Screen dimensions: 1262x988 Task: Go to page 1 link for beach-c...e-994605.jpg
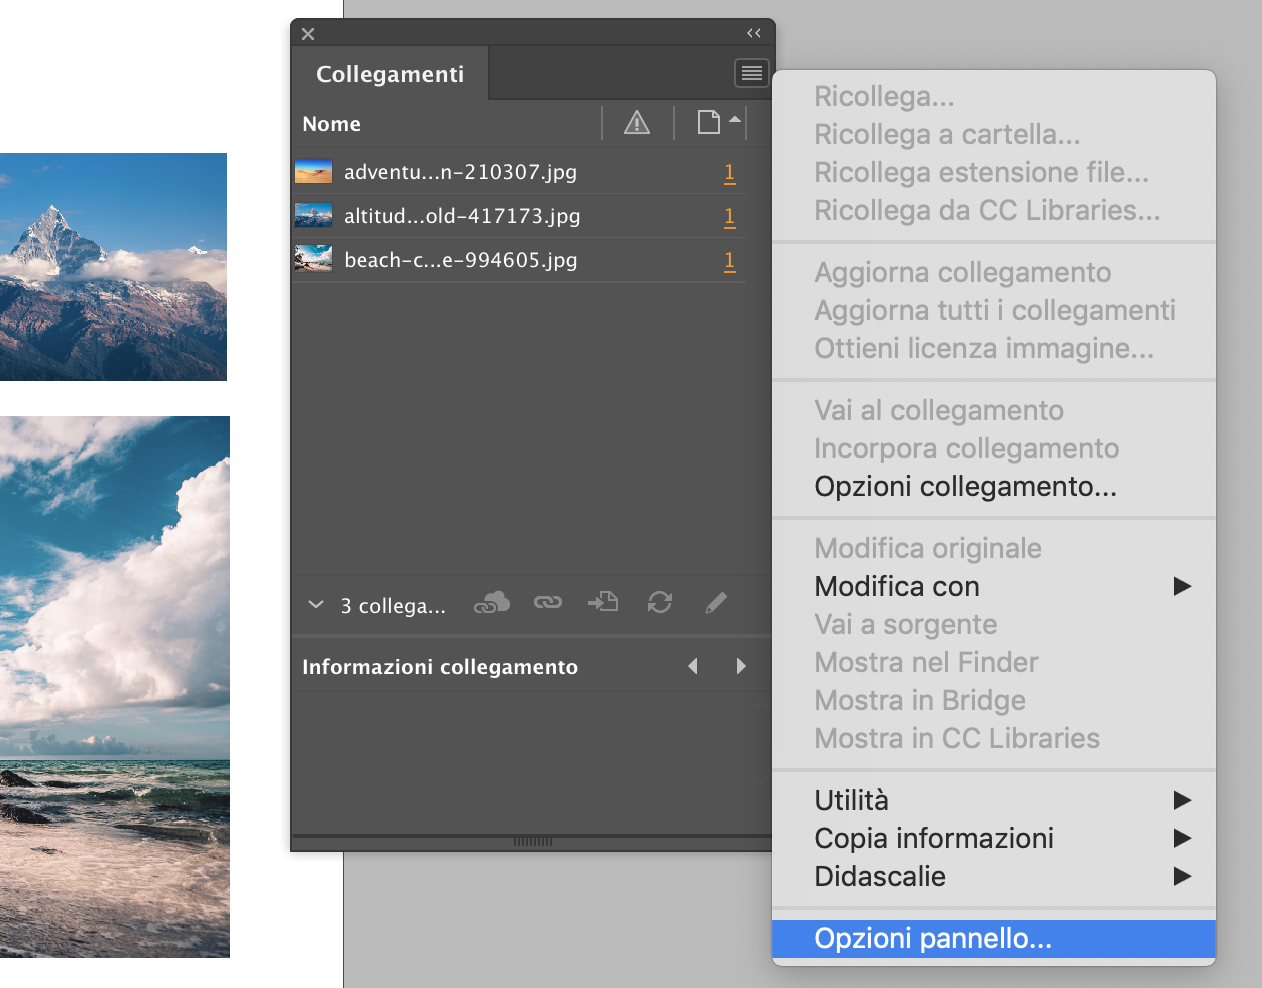(730, 260)
